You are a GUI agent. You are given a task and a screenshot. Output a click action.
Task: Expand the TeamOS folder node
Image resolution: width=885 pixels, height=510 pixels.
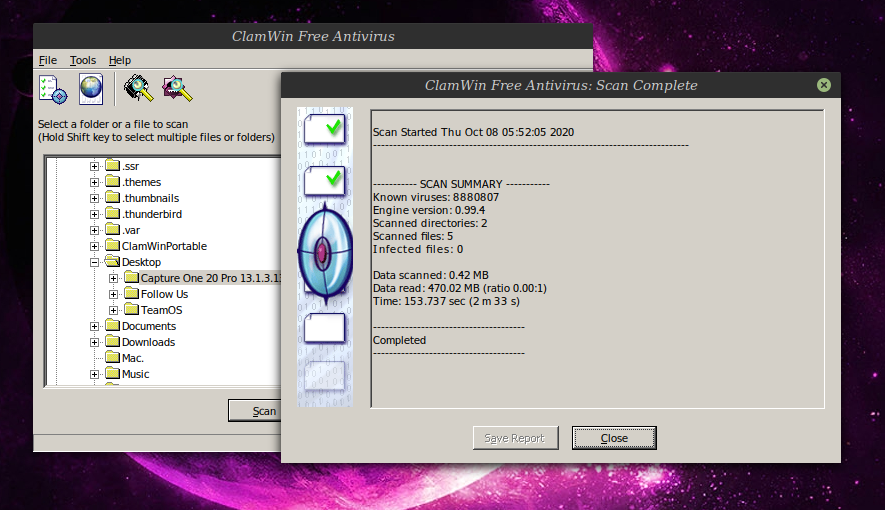click(113, 310)
